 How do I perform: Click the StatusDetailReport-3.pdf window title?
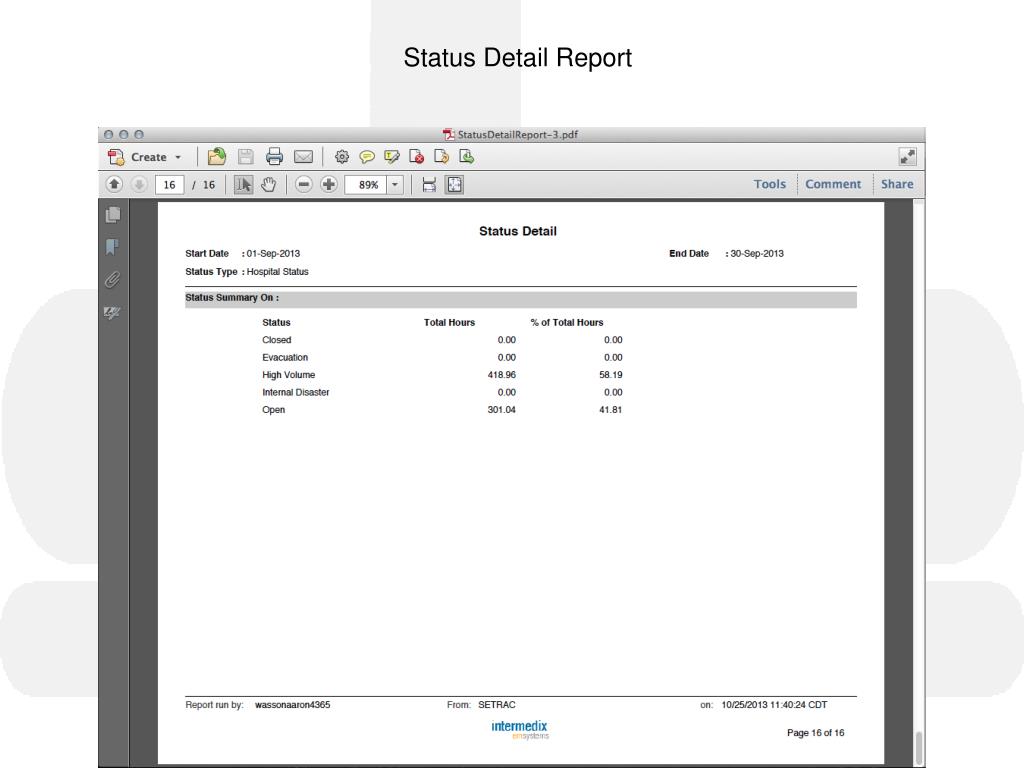517,135
